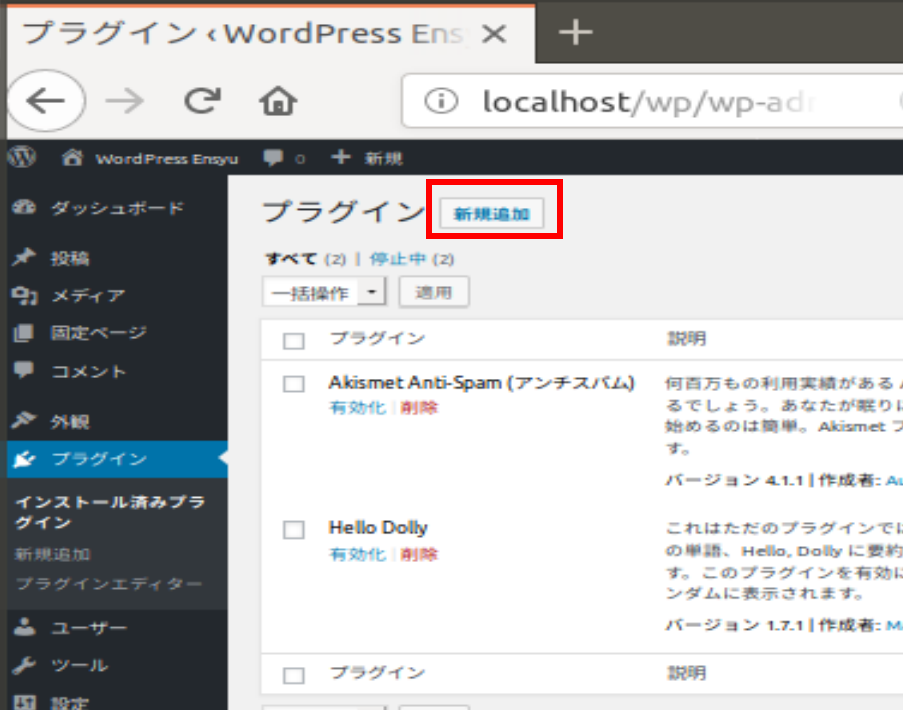The image size is (903, 710).
Task: Open the 新規 plus menu in admin bar
Action: 367,157
